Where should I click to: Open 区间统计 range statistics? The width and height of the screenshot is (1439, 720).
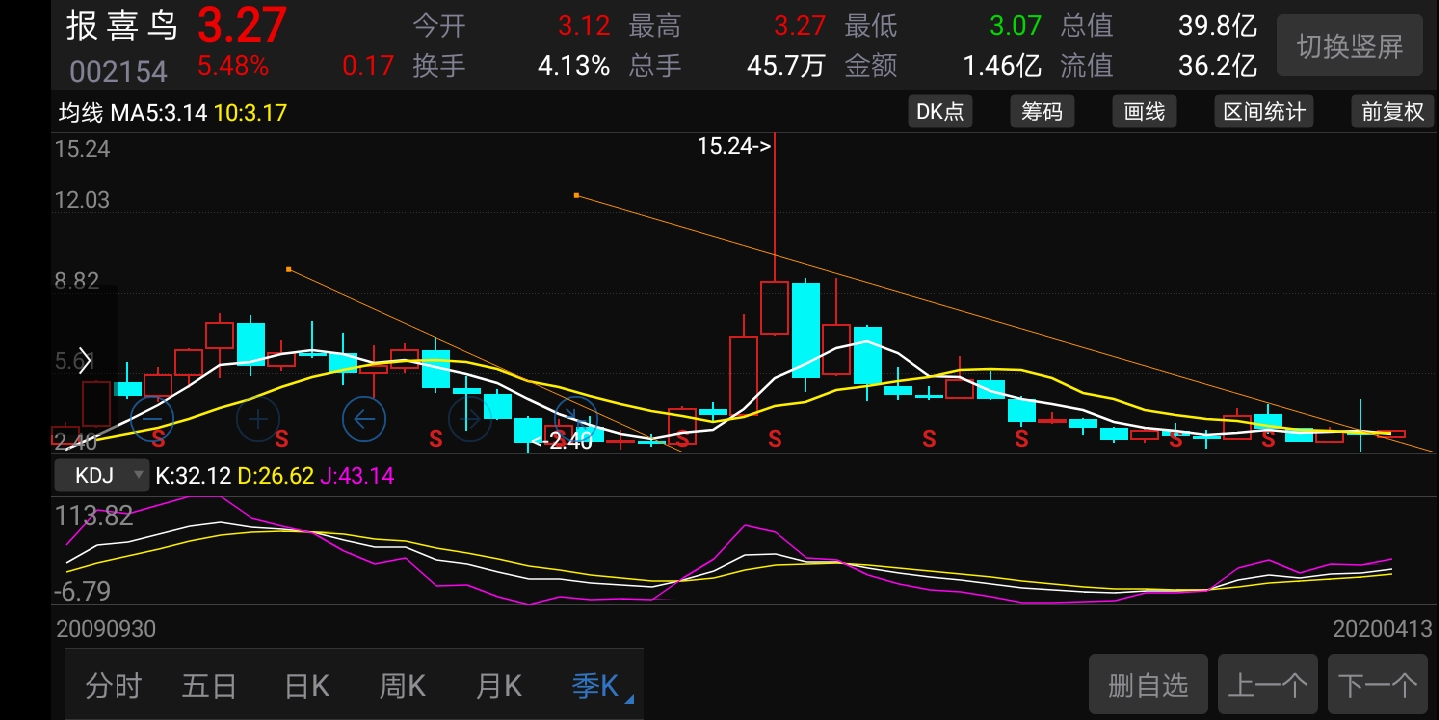point(1264,112)
